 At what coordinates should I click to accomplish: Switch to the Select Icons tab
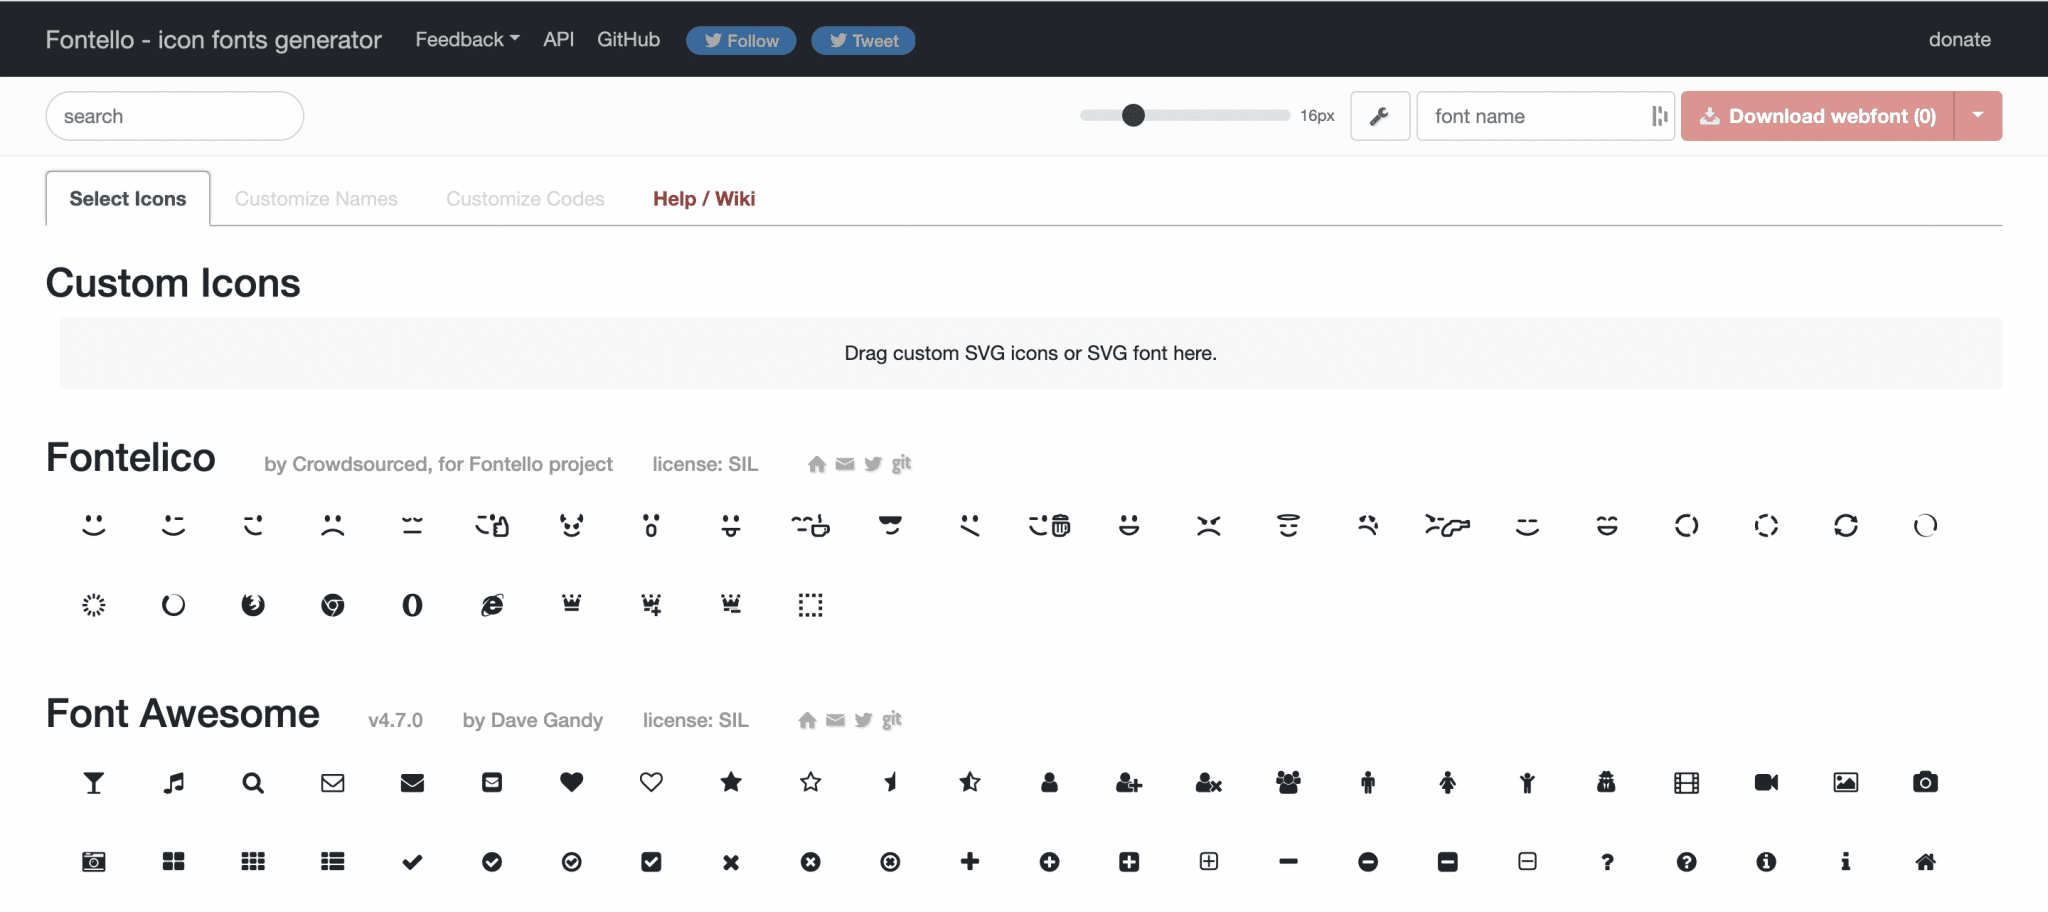(x=128, y=198)
